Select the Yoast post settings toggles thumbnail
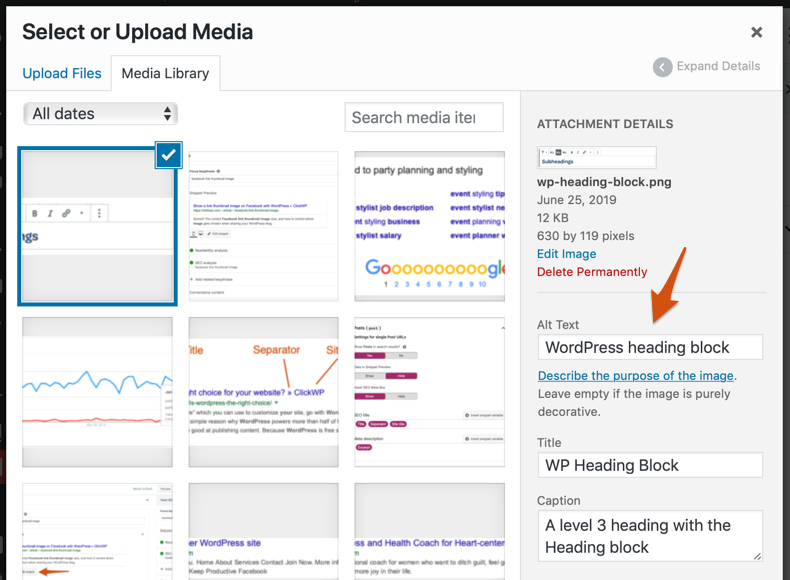The height and width of the screenshot is (580, 790). coord(429,392)
